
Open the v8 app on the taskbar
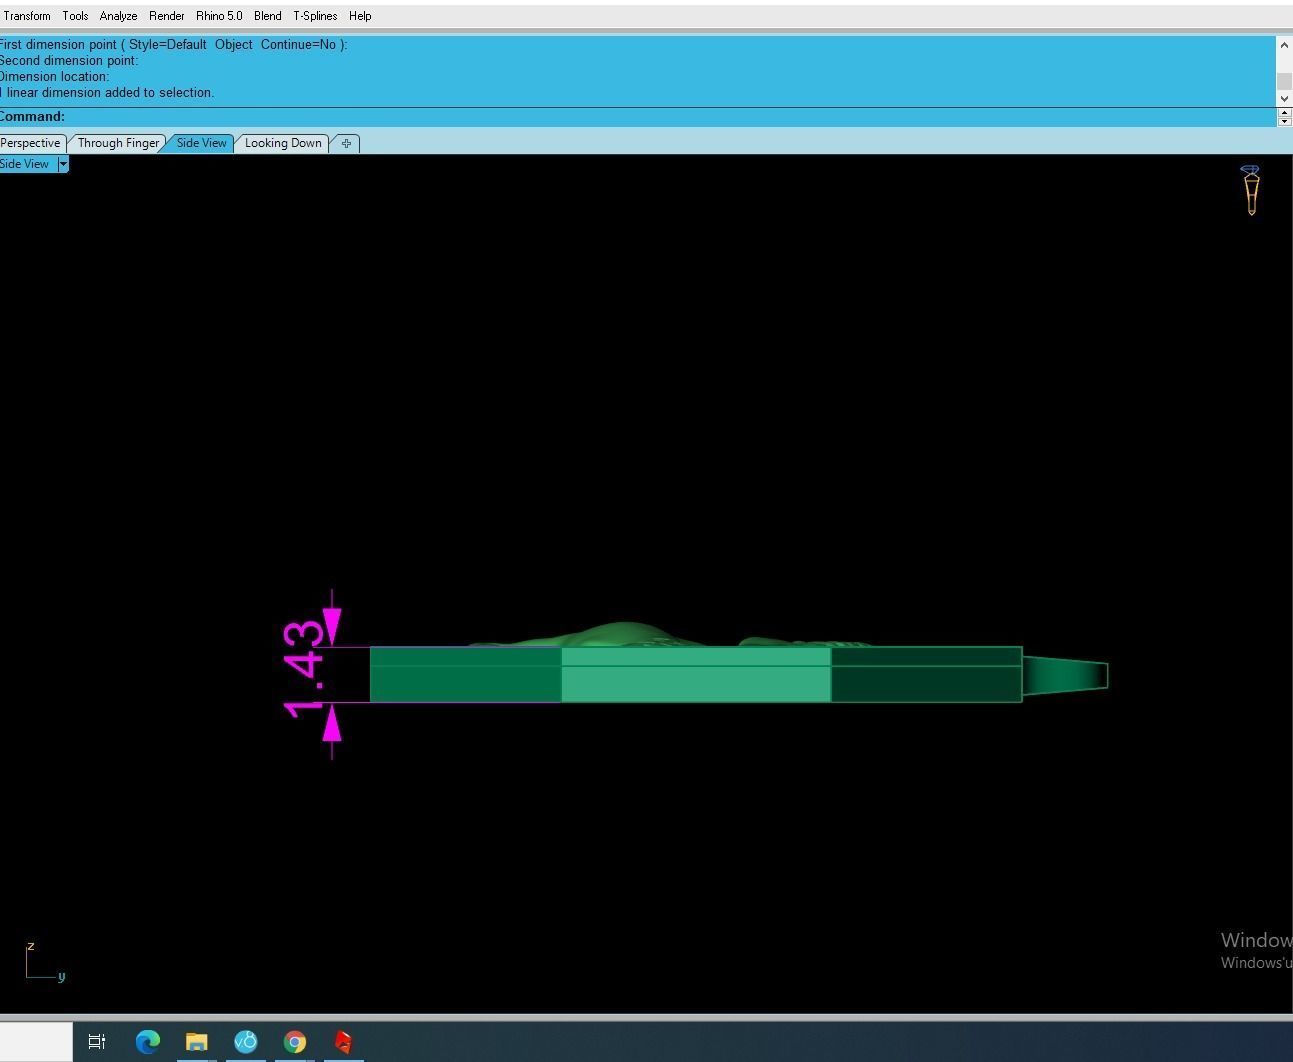pyautogui.click(x=245, y=1042)
